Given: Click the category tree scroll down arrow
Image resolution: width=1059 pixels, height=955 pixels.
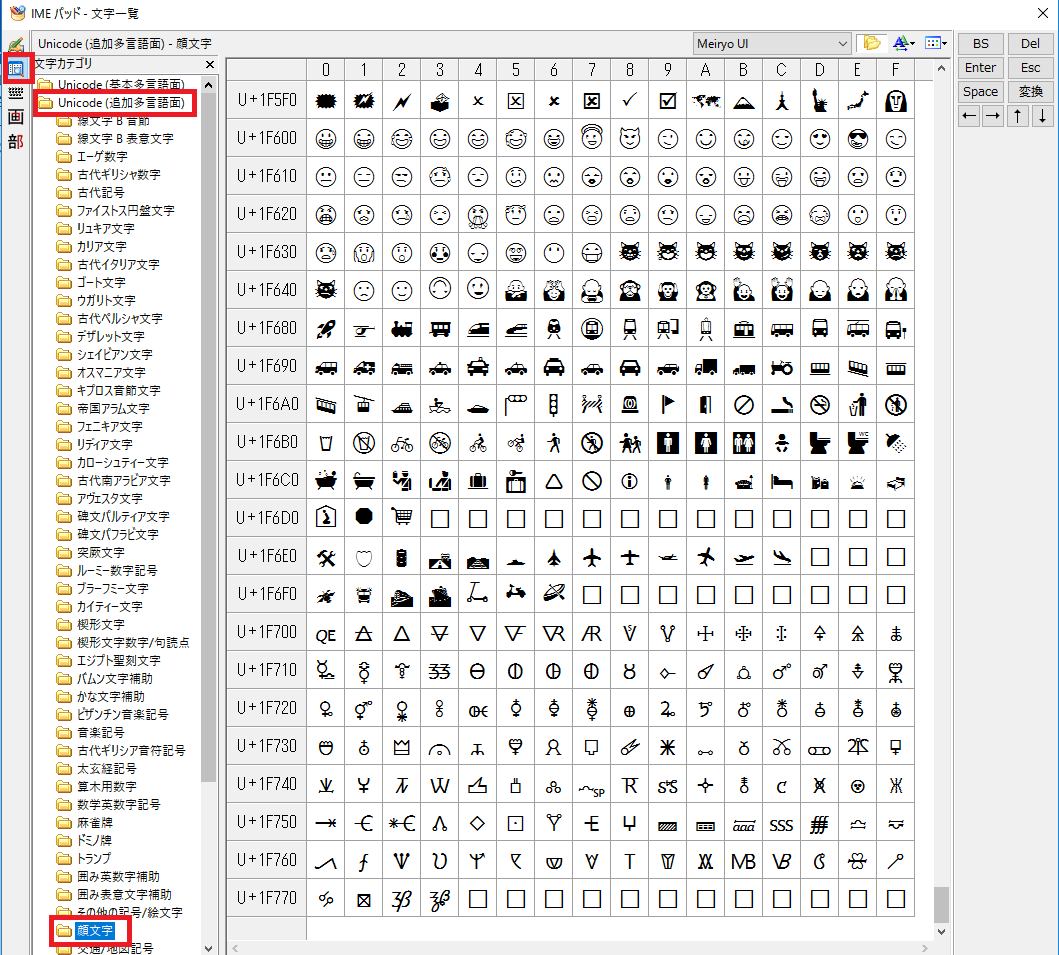Looking at the screenshot, I should pyautogui.click(x=208, y=948).
